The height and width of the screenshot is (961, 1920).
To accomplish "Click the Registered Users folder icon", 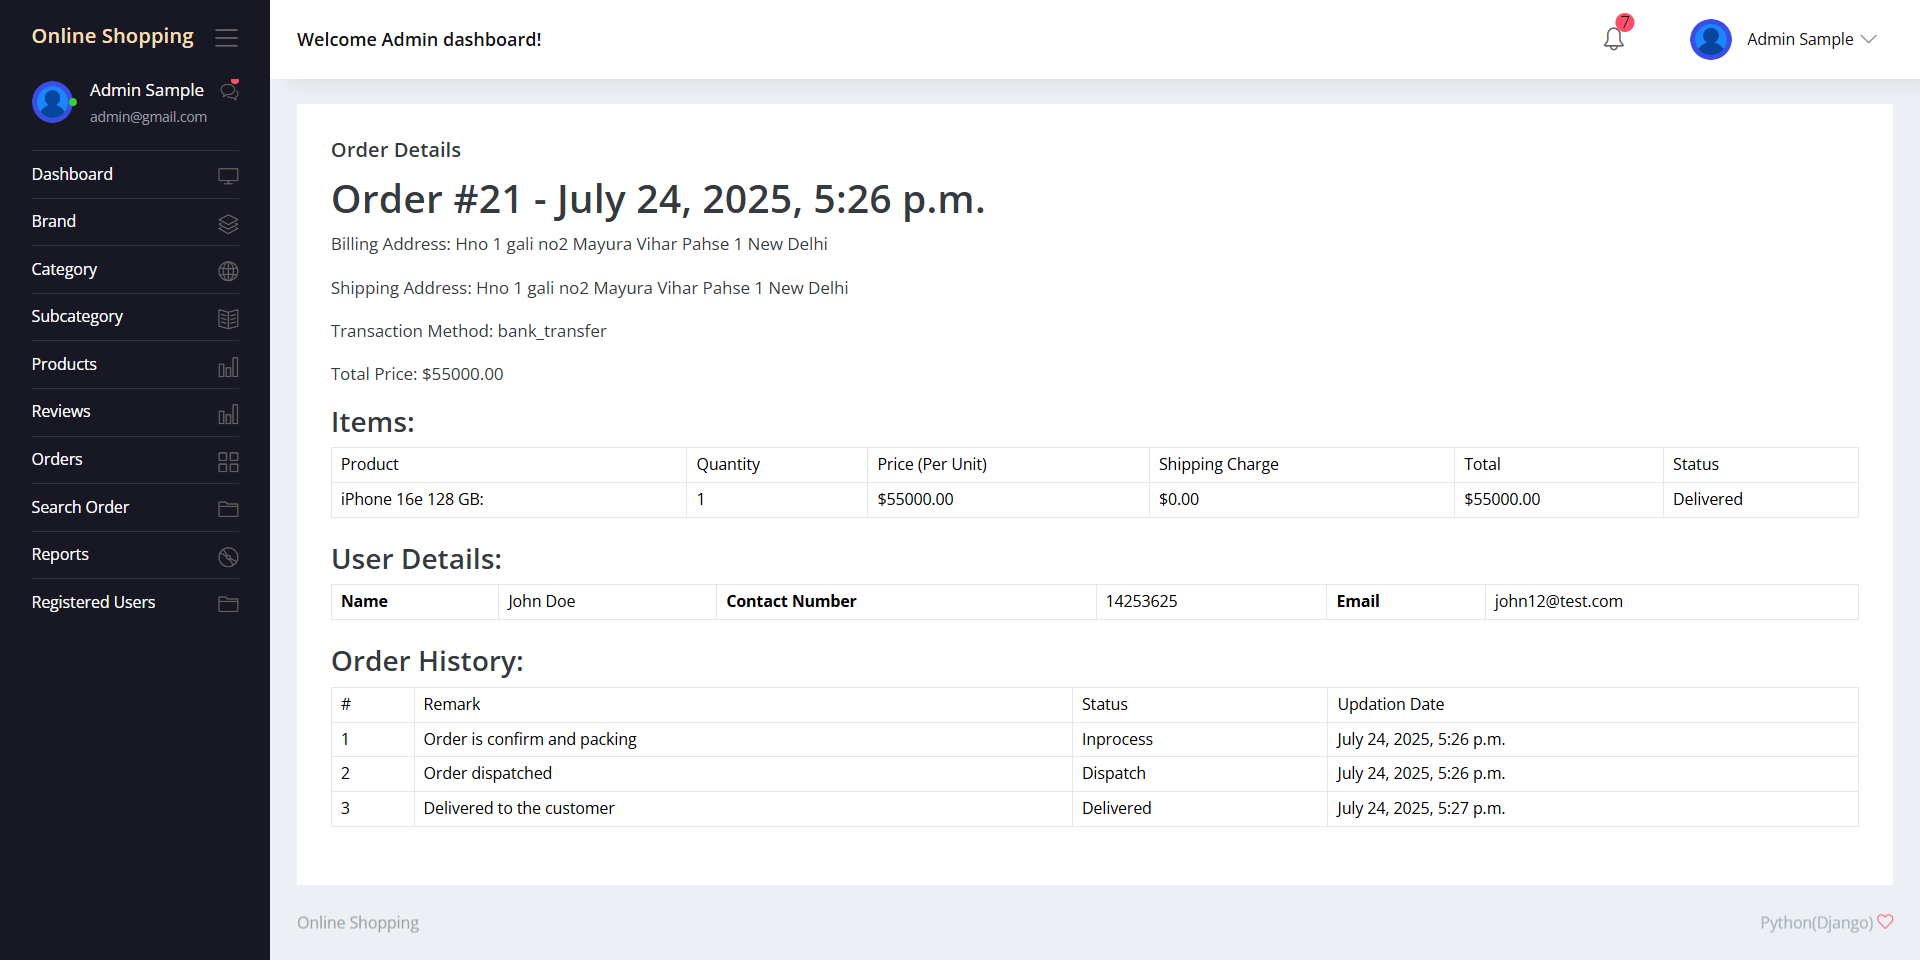I will pyautogui.click(x=228, y=604).
